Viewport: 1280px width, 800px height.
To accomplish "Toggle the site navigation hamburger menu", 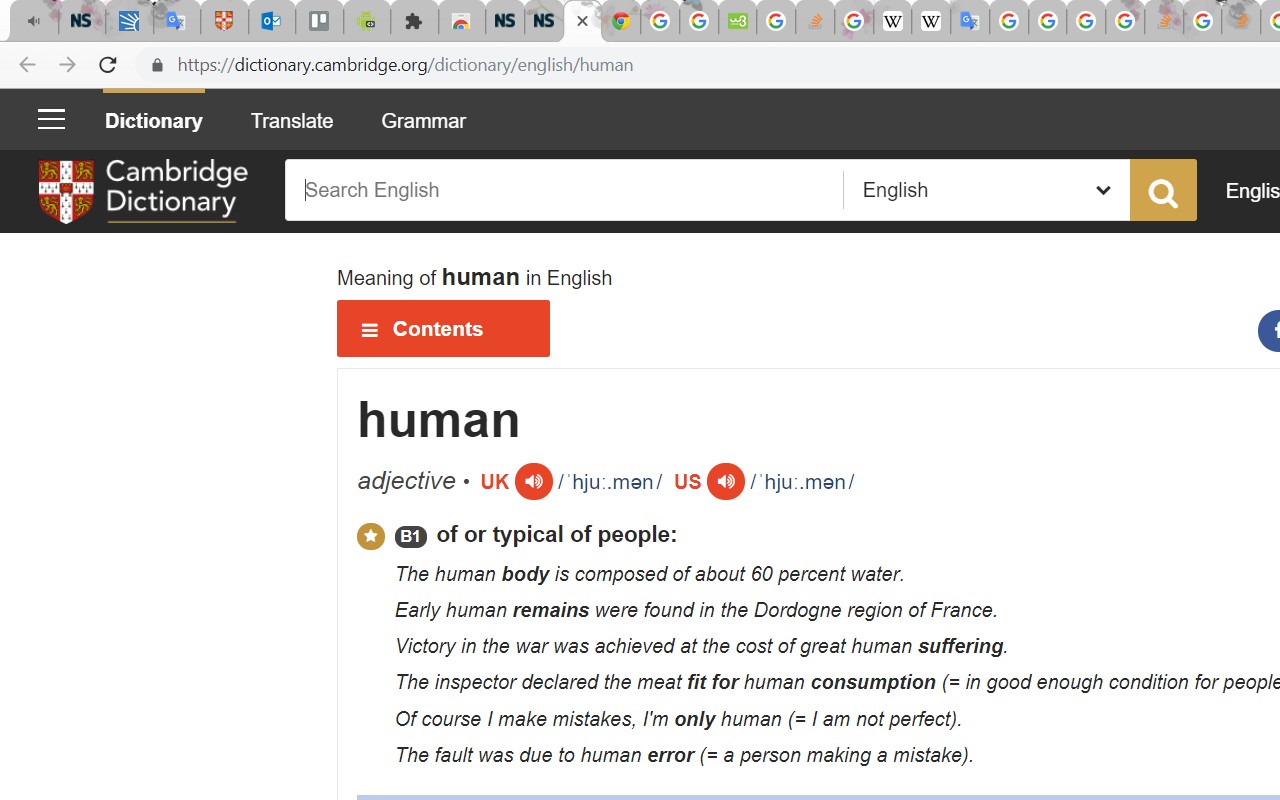I will (x=51, y=119).
